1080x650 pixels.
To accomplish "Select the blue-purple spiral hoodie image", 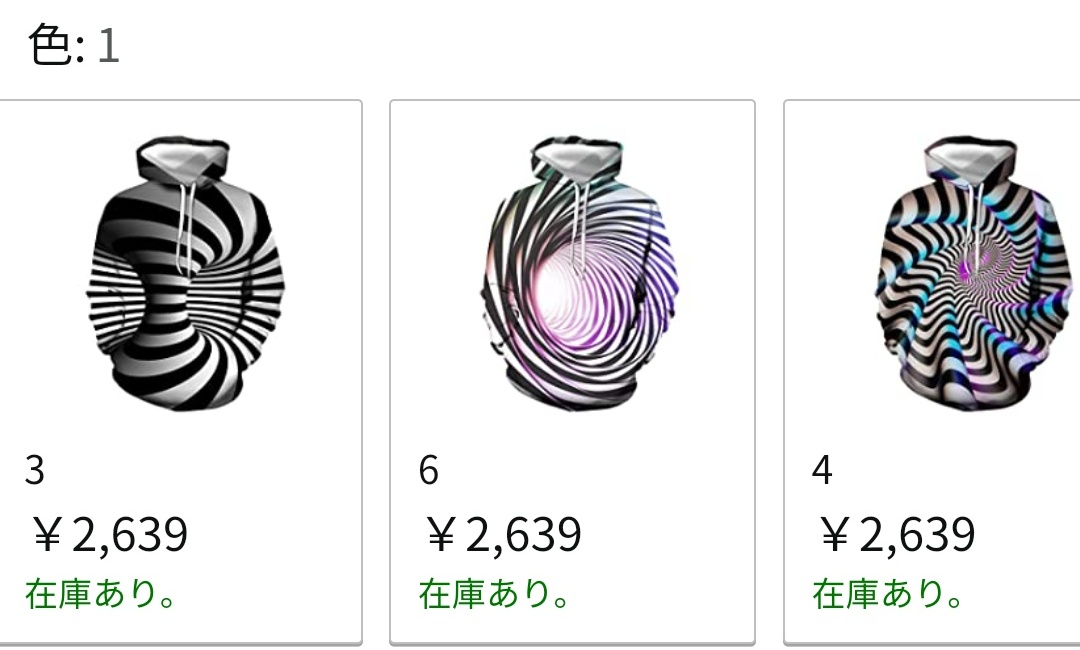I will click(973, 273).
